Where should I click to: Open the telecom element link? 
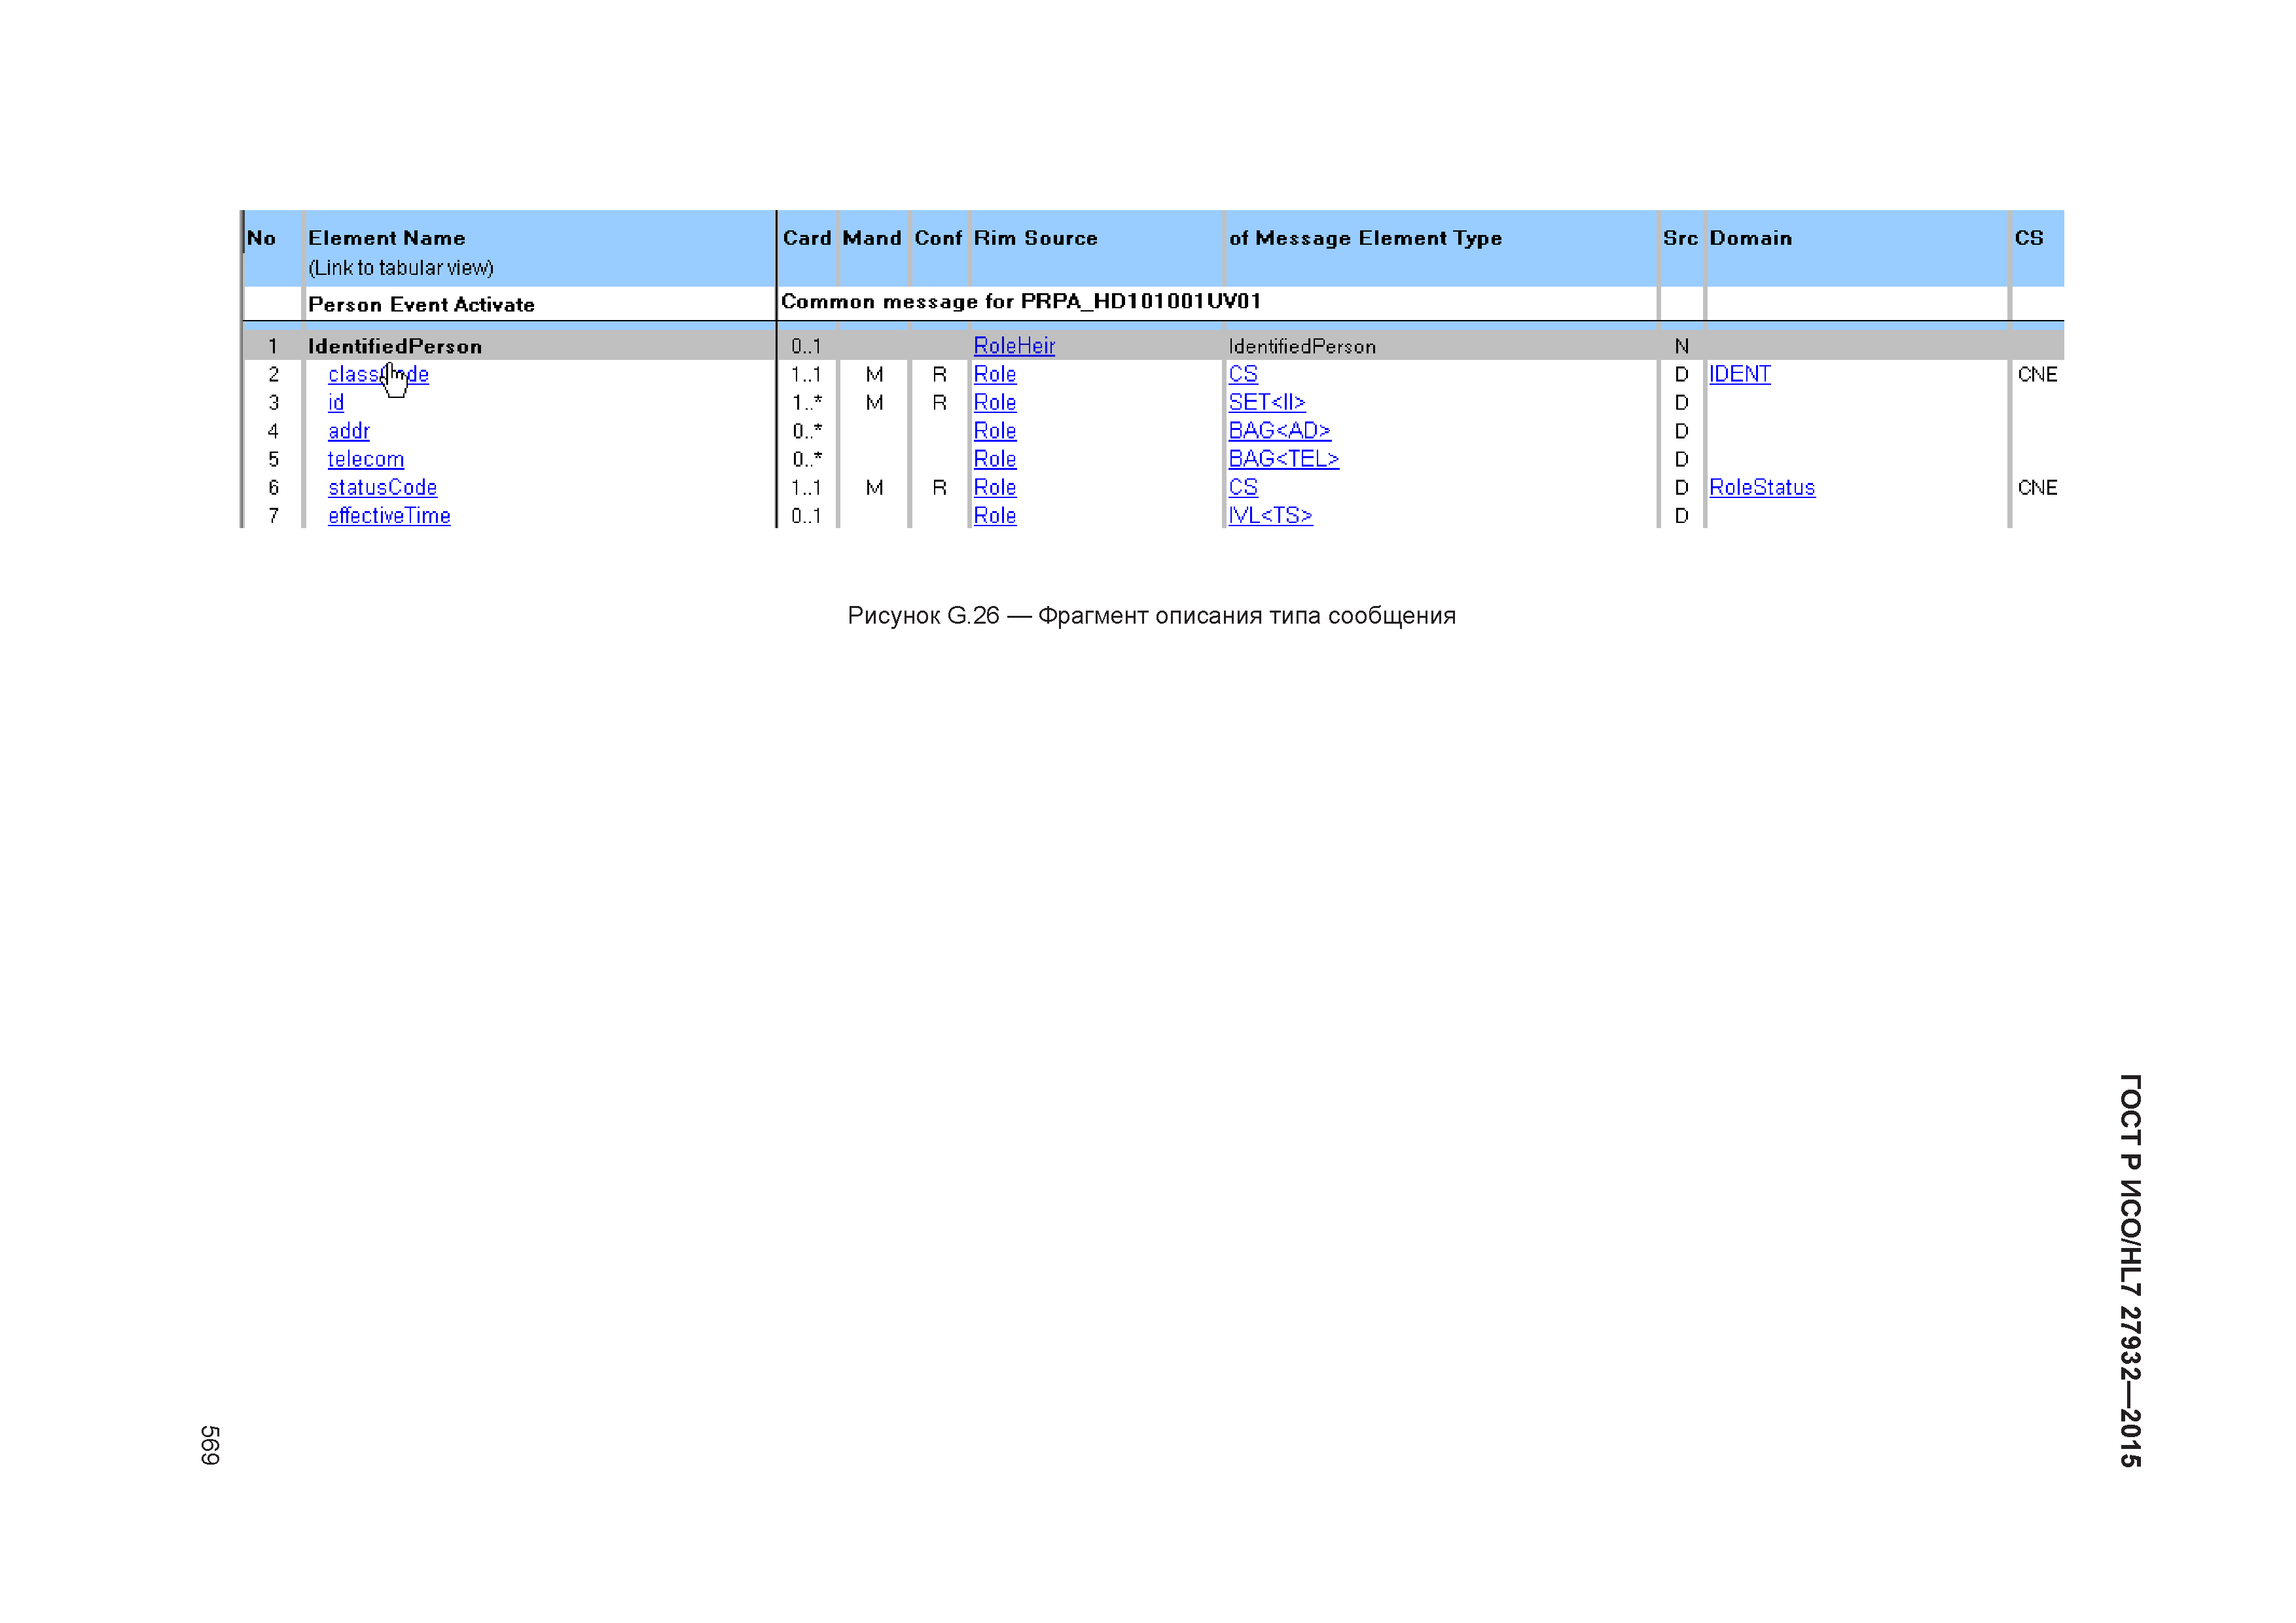[366, 459]
